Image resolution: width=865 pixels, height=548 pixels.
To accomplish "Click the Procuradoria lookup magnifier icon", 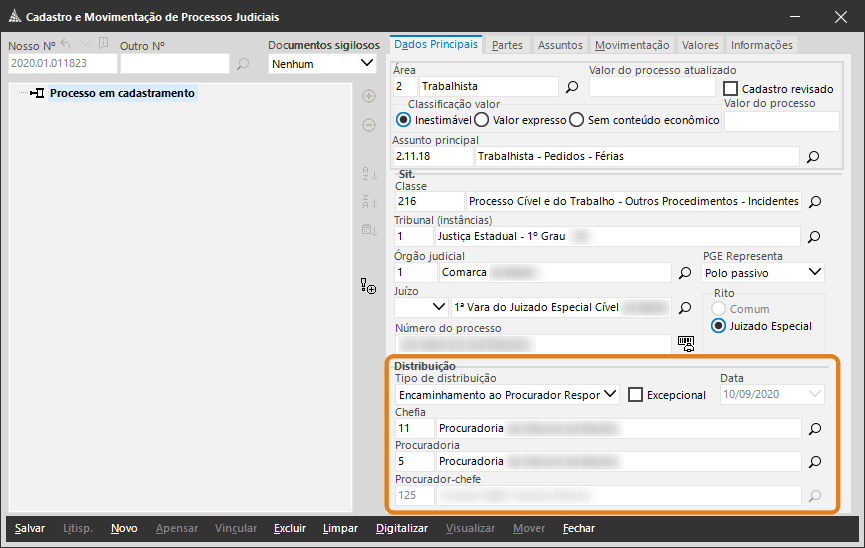I will (813, 462).
